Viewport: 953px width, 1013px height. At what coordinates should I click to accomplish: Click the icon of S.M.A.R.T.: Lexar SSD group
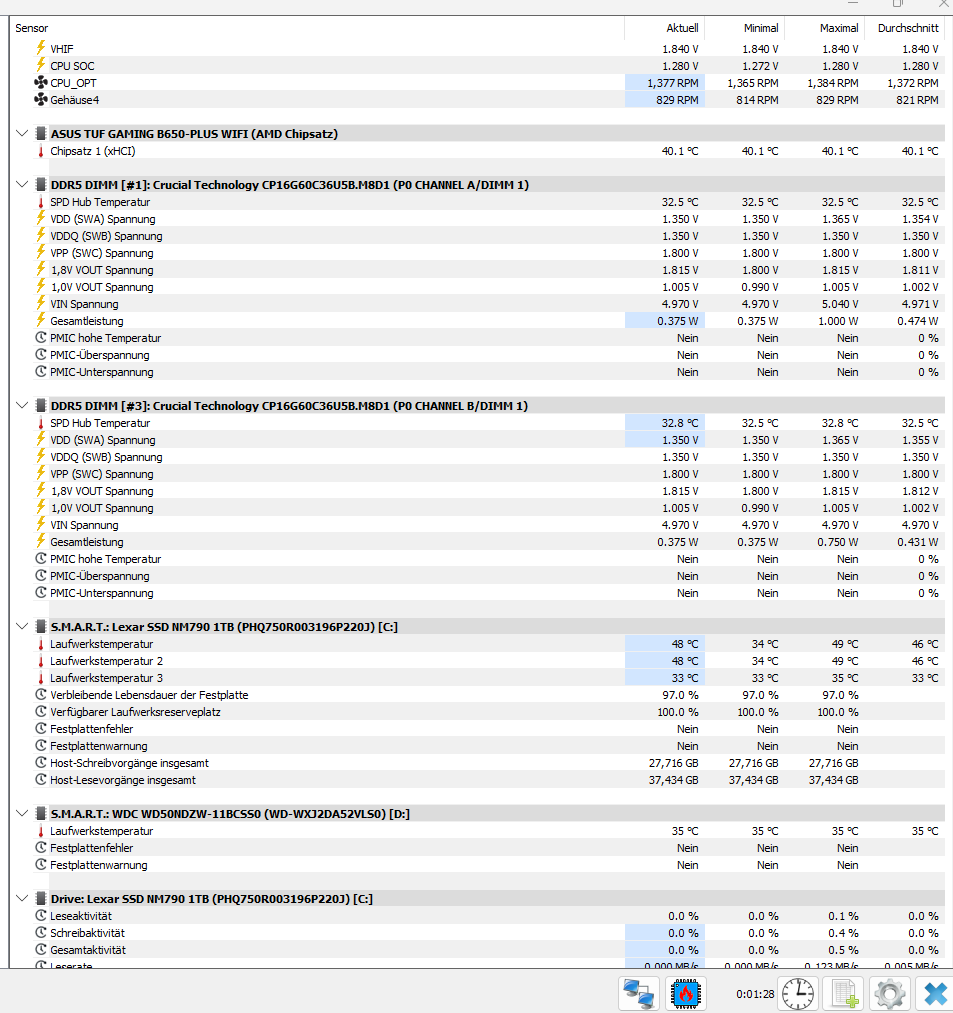point(41,627)
